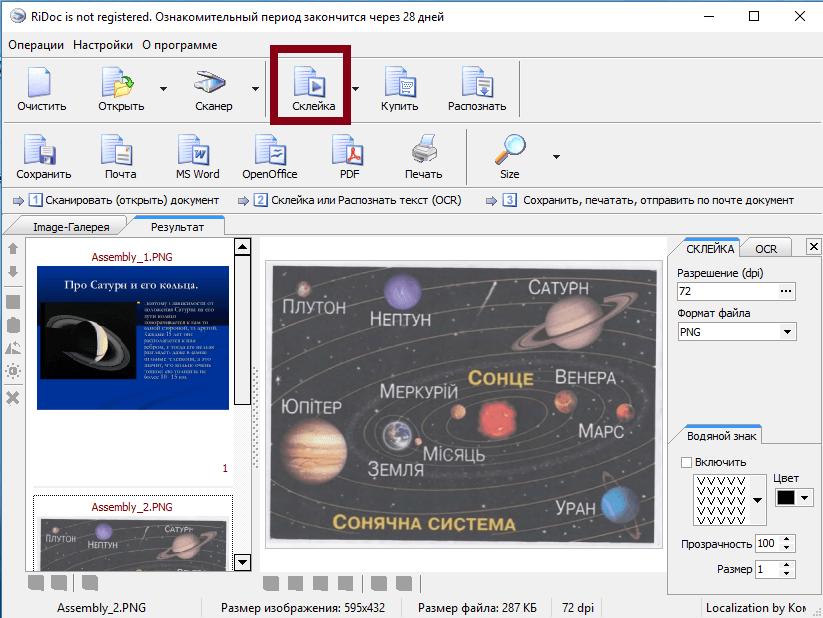
Task: Expand the Открыть button dropdown arrow
Action: (x=163, y=89)
